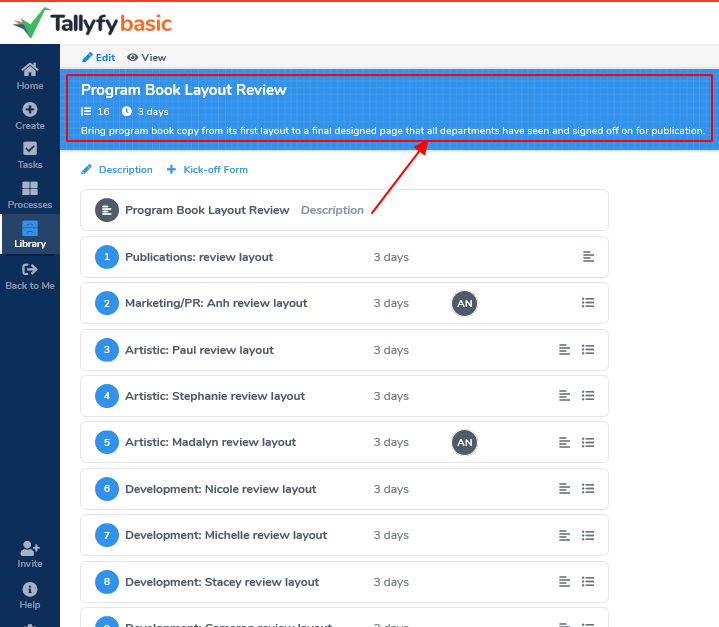
Task: Open the Program Book Layout Review description row
Action: 344,210
